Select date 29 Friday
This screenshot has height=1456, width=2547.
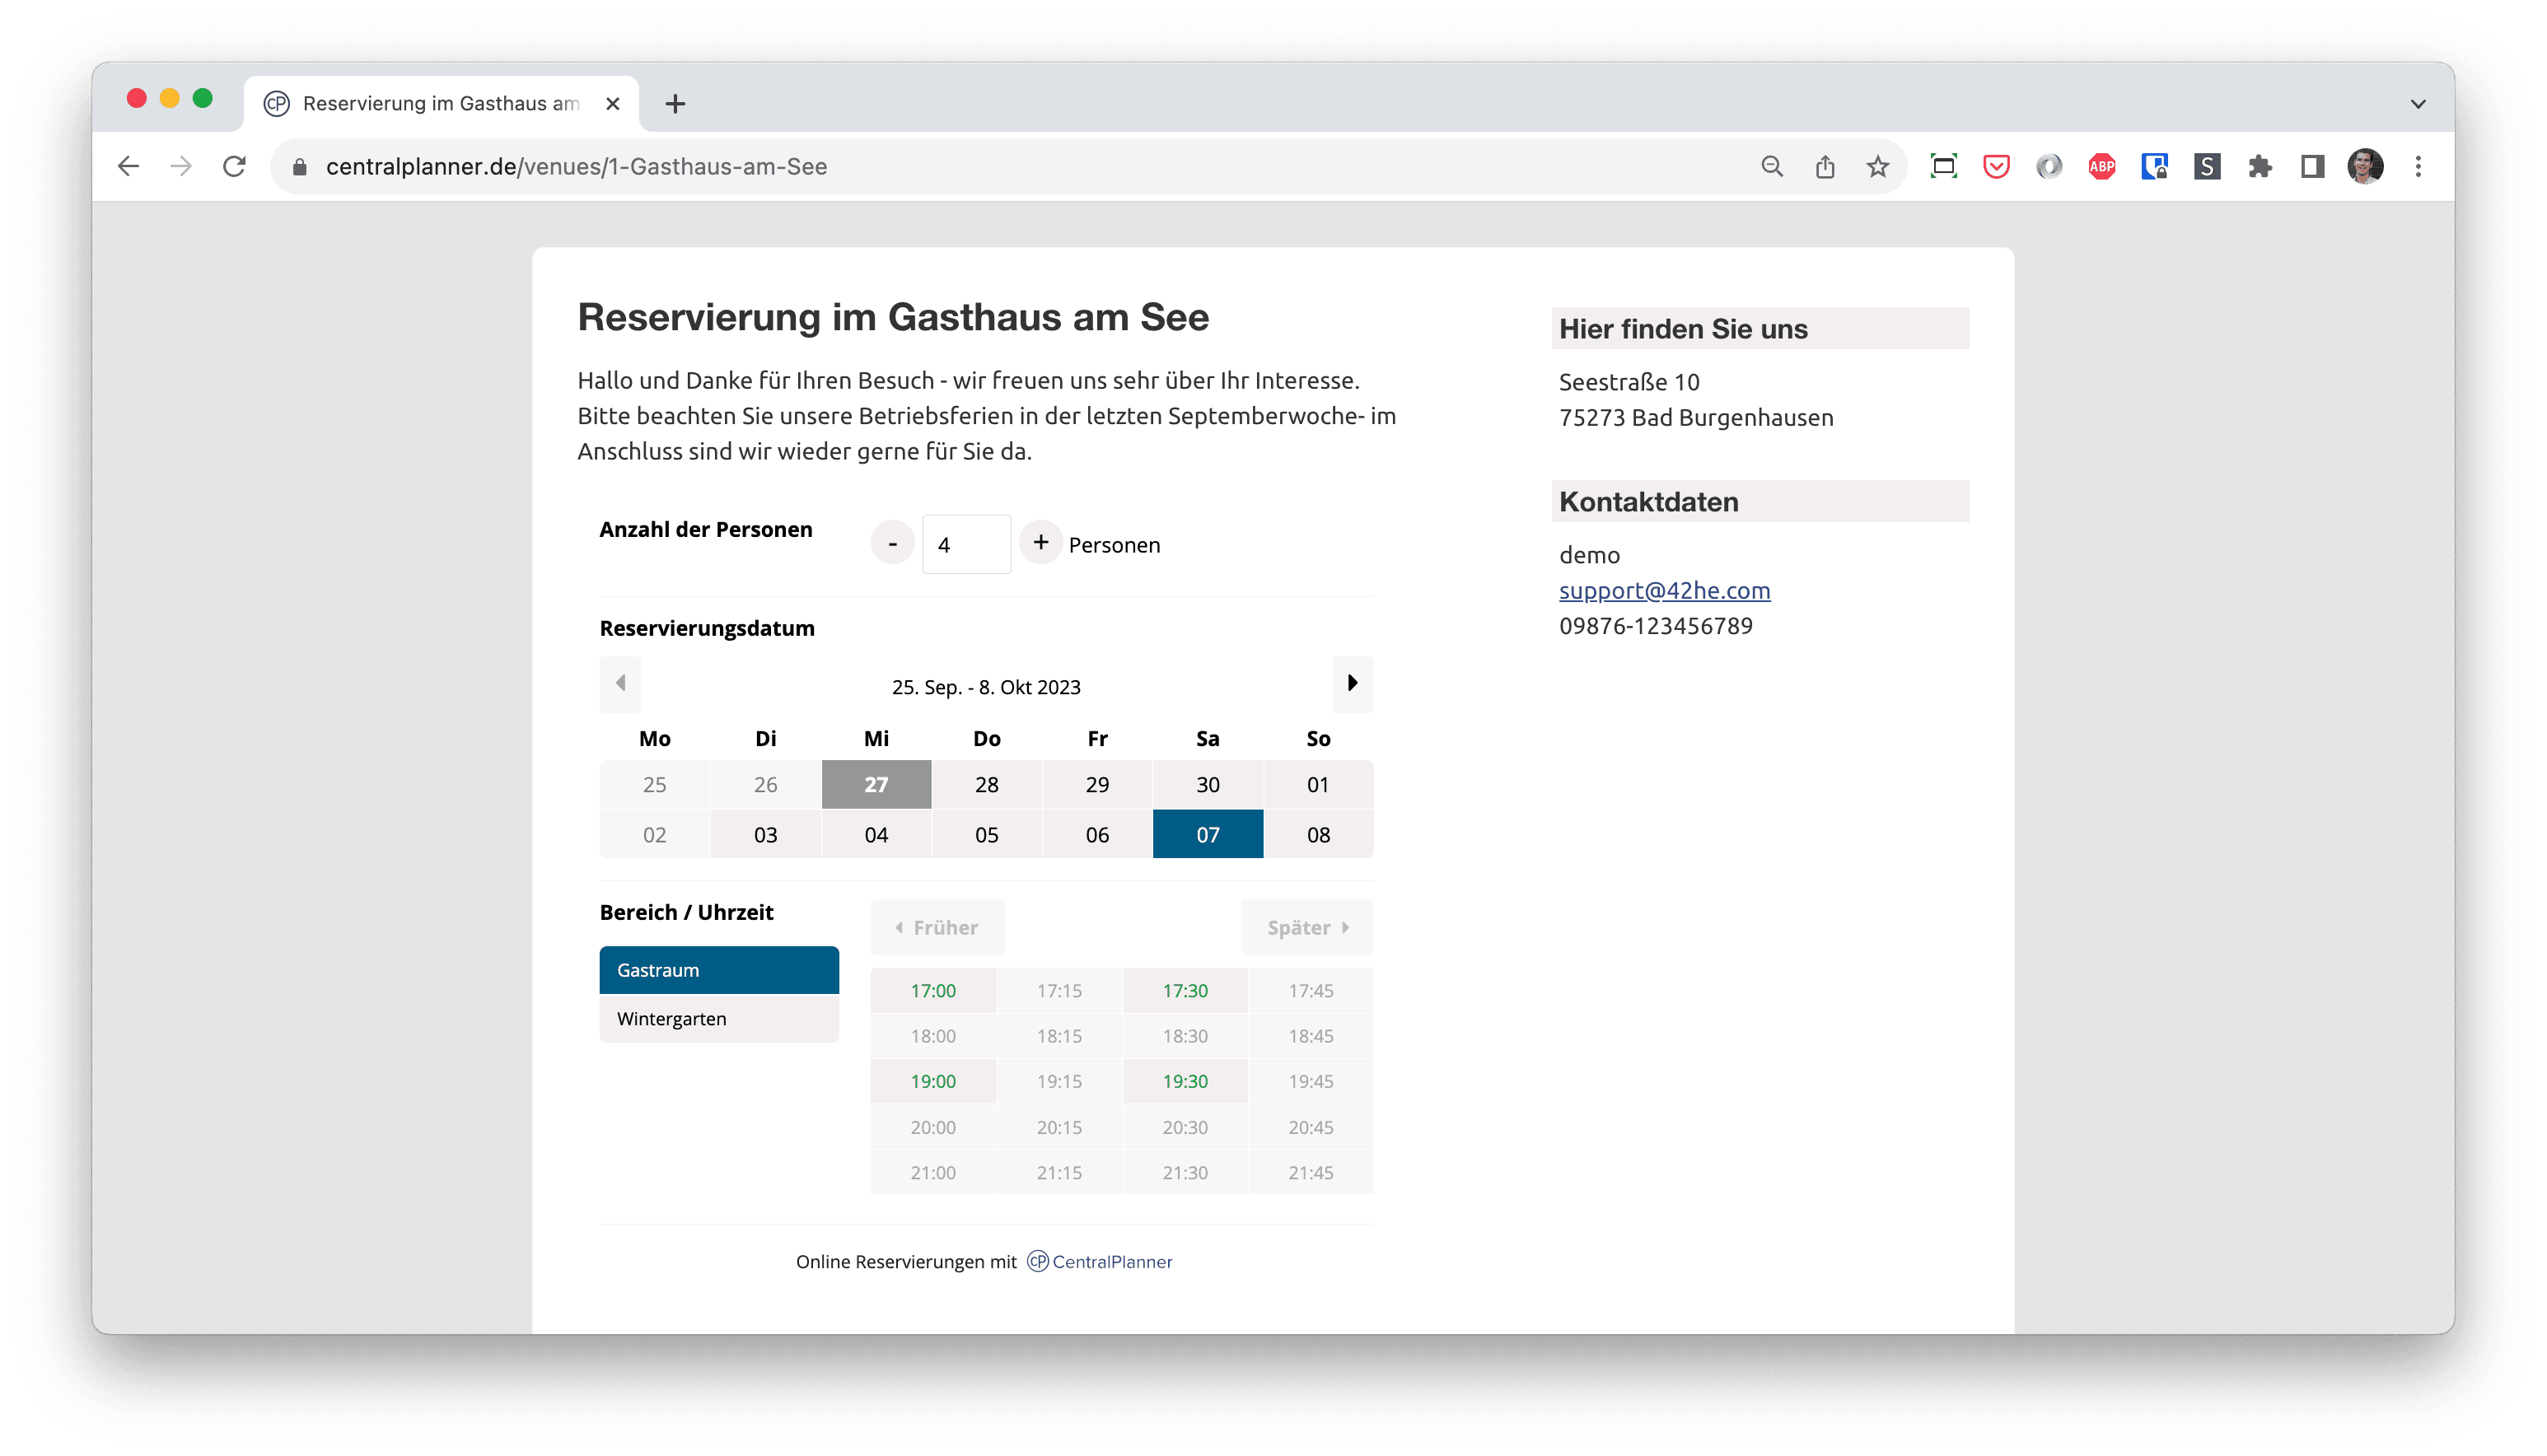pos(1097,785)
